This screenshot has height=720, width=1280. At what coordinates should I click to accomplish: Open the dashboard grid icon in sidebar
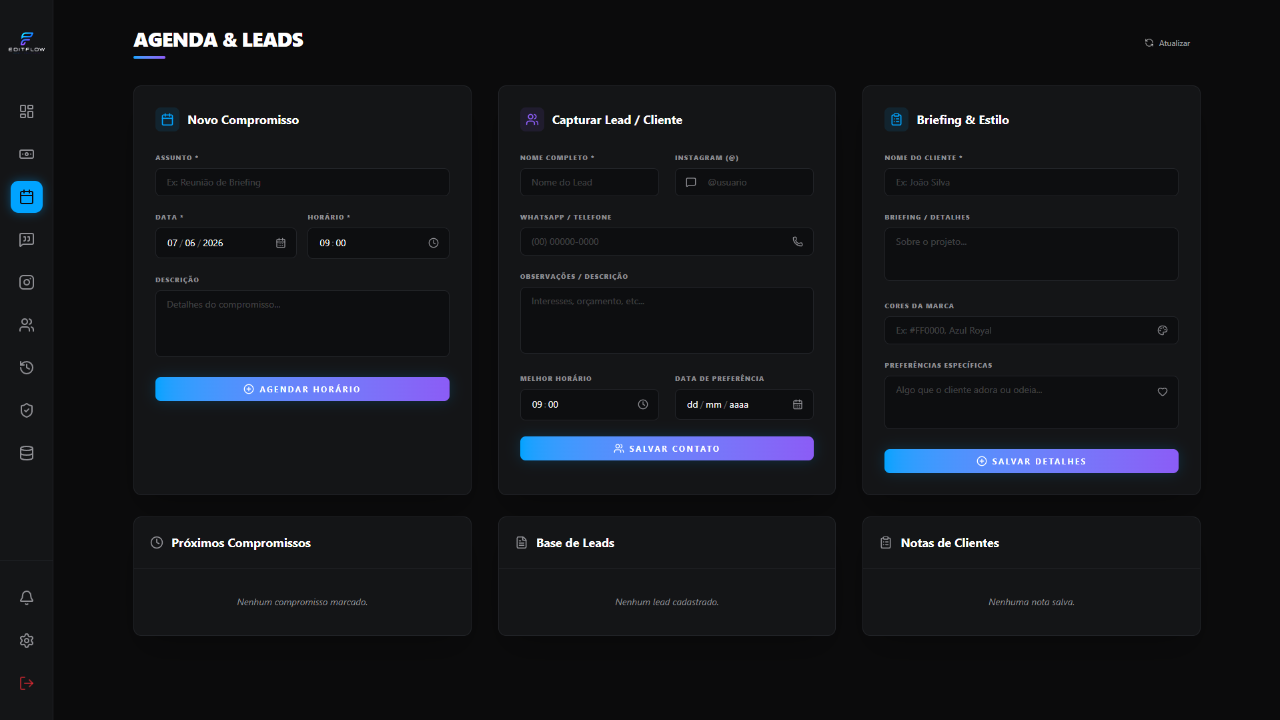click(x=27, y=111)
